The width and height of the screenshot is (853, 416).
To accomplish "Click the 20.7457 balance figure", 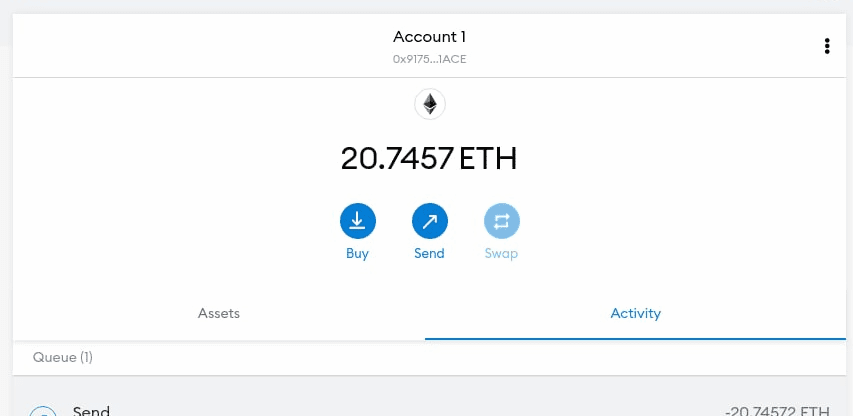I will (397, 158).
